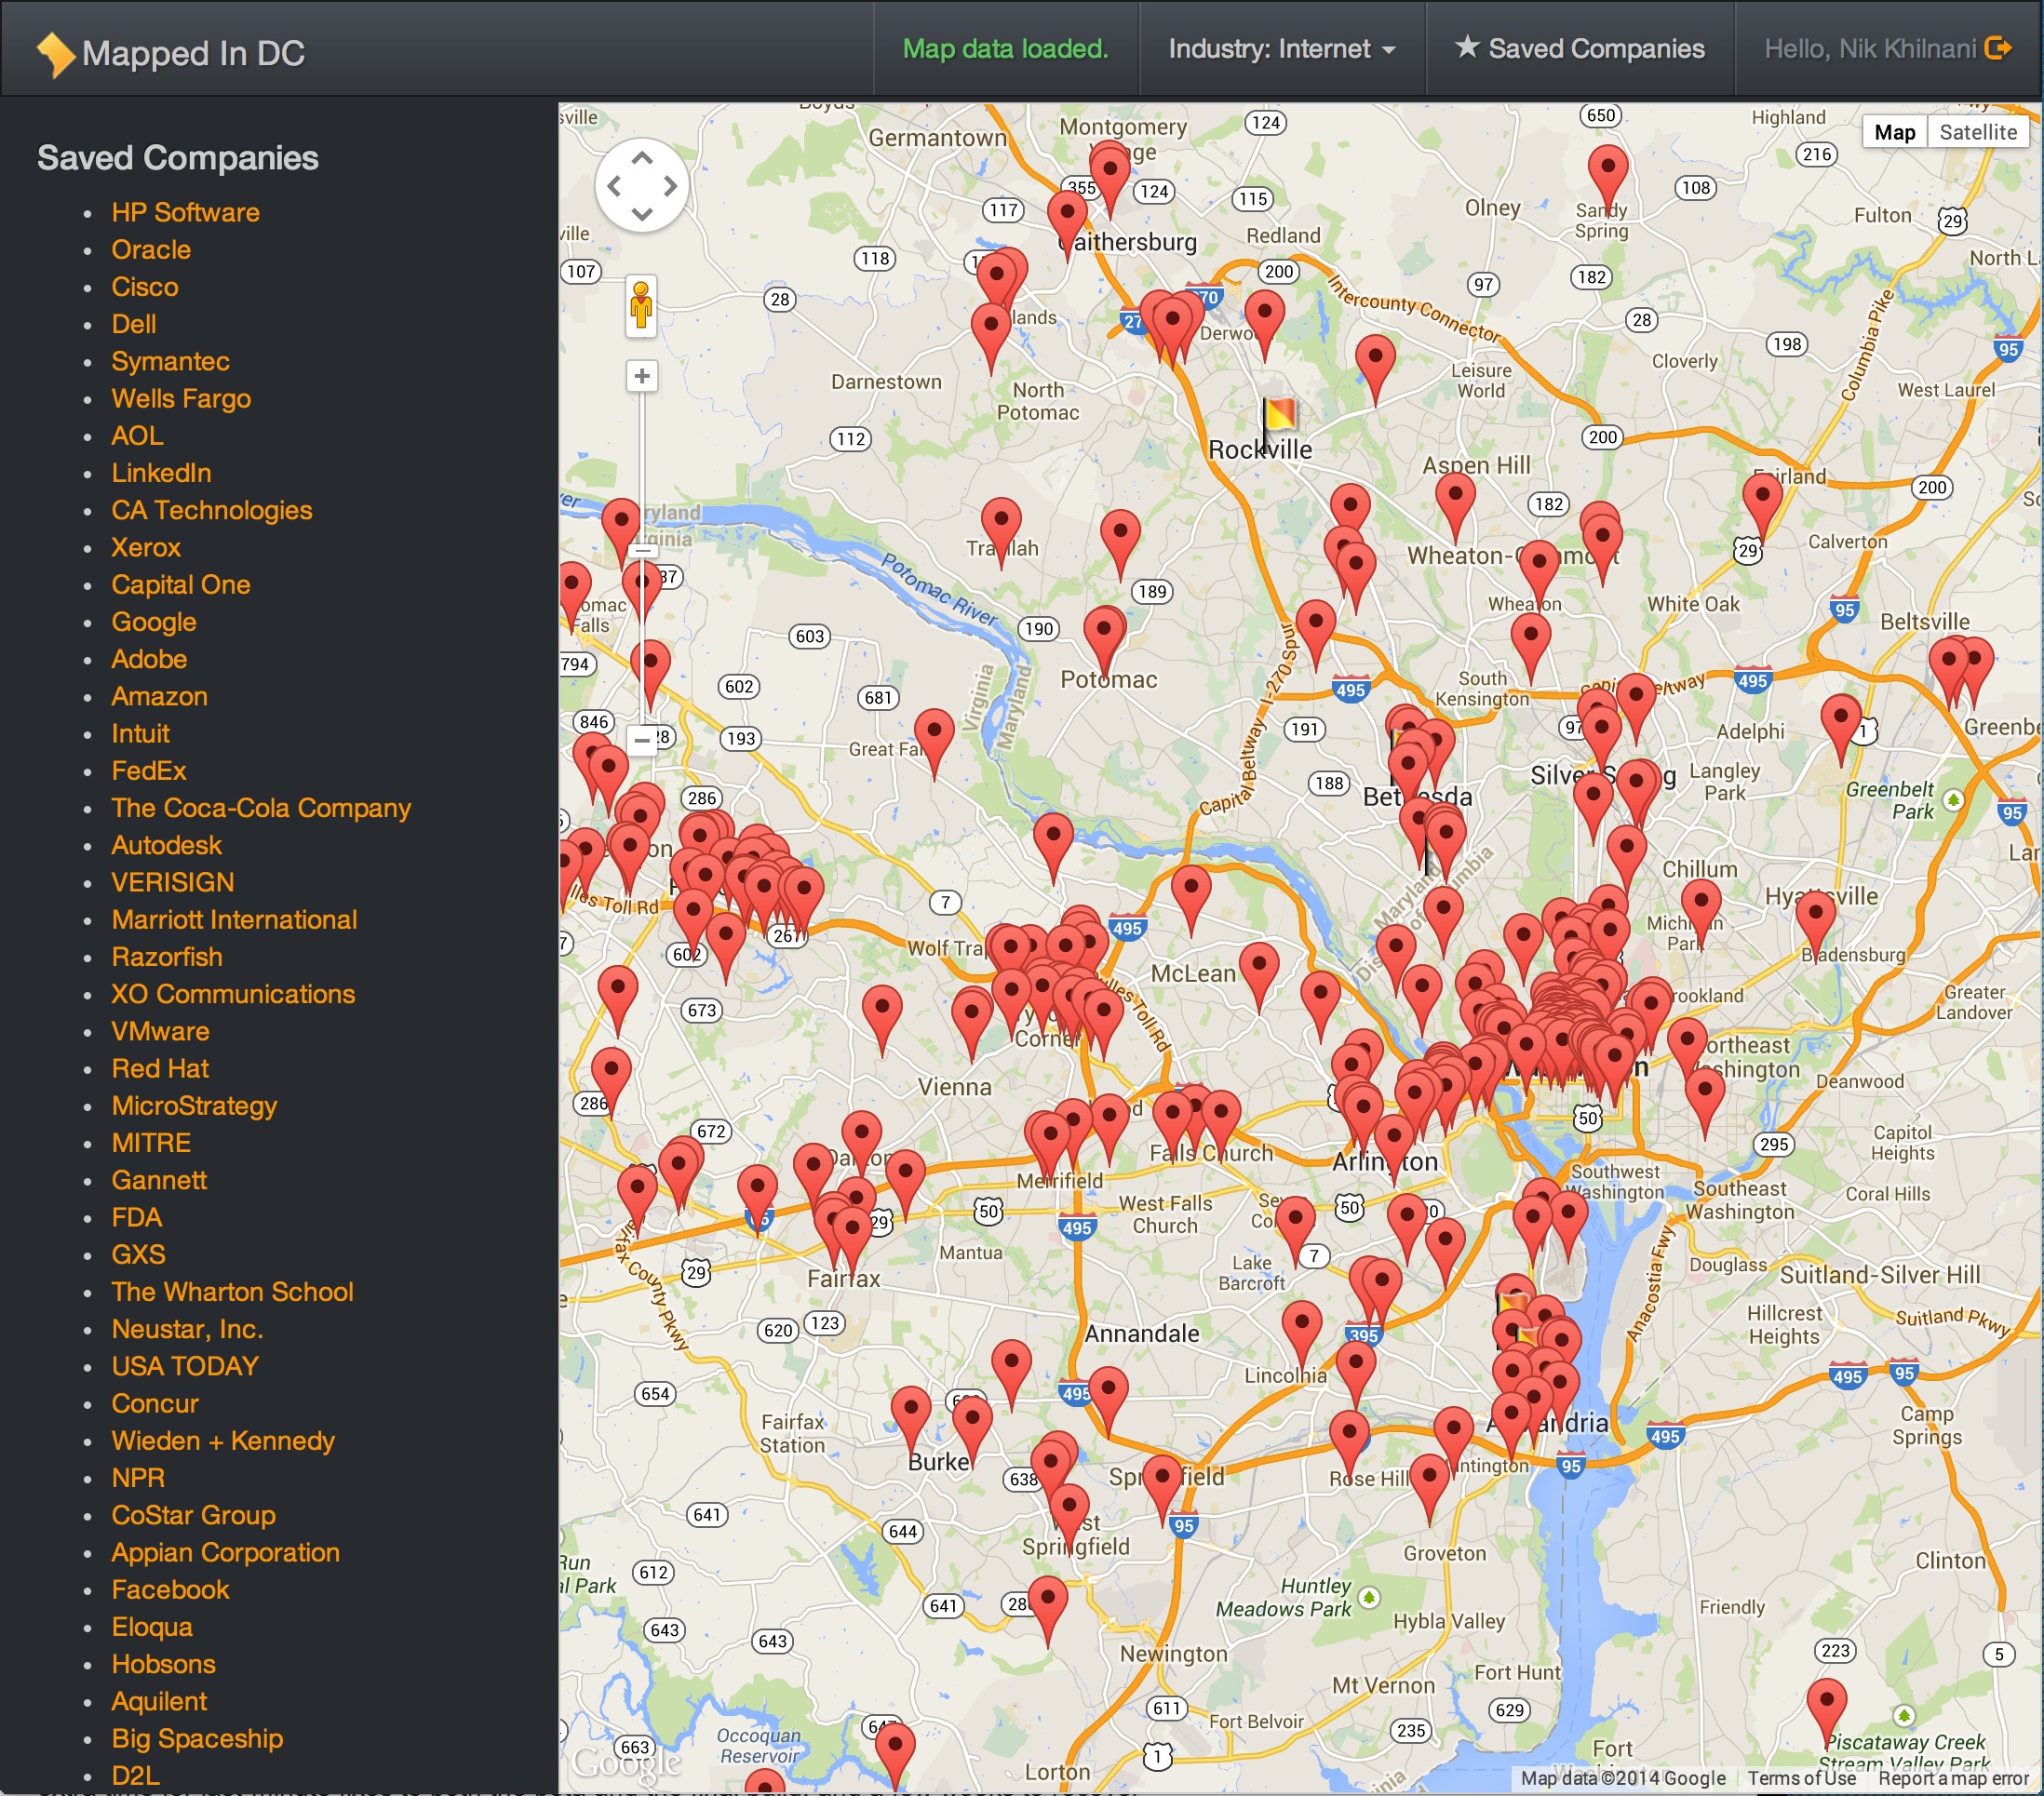Pan map down with bottom arrow

click(x=642, y=214)
